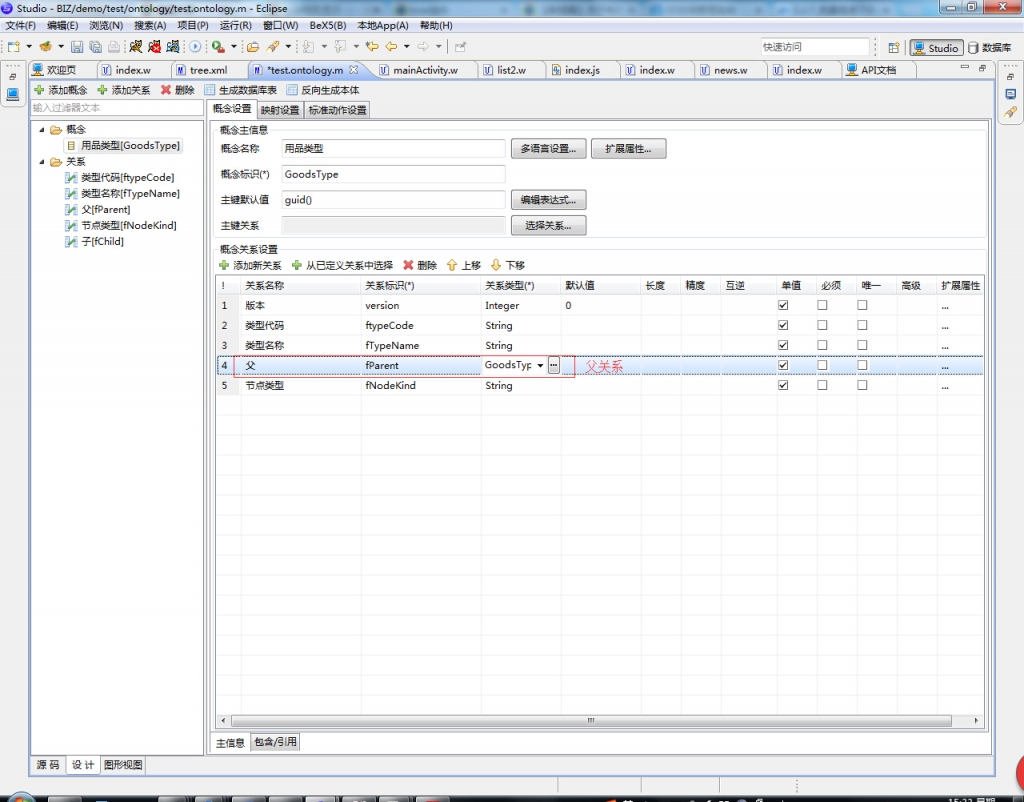
Task: Click the New file wizard icon
Action: point(14,47)
